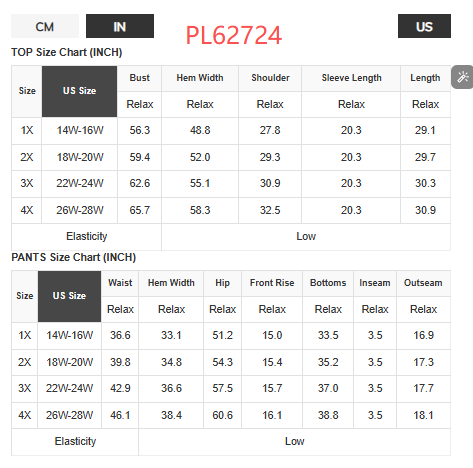Click the magic wand icon
473x468 pixels.
point(462,77)
